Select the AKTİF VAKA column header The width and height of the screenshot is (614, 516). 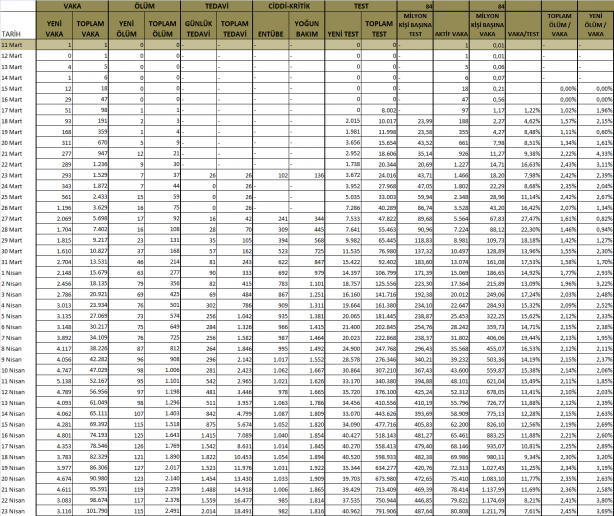click(x=451, y=26)
